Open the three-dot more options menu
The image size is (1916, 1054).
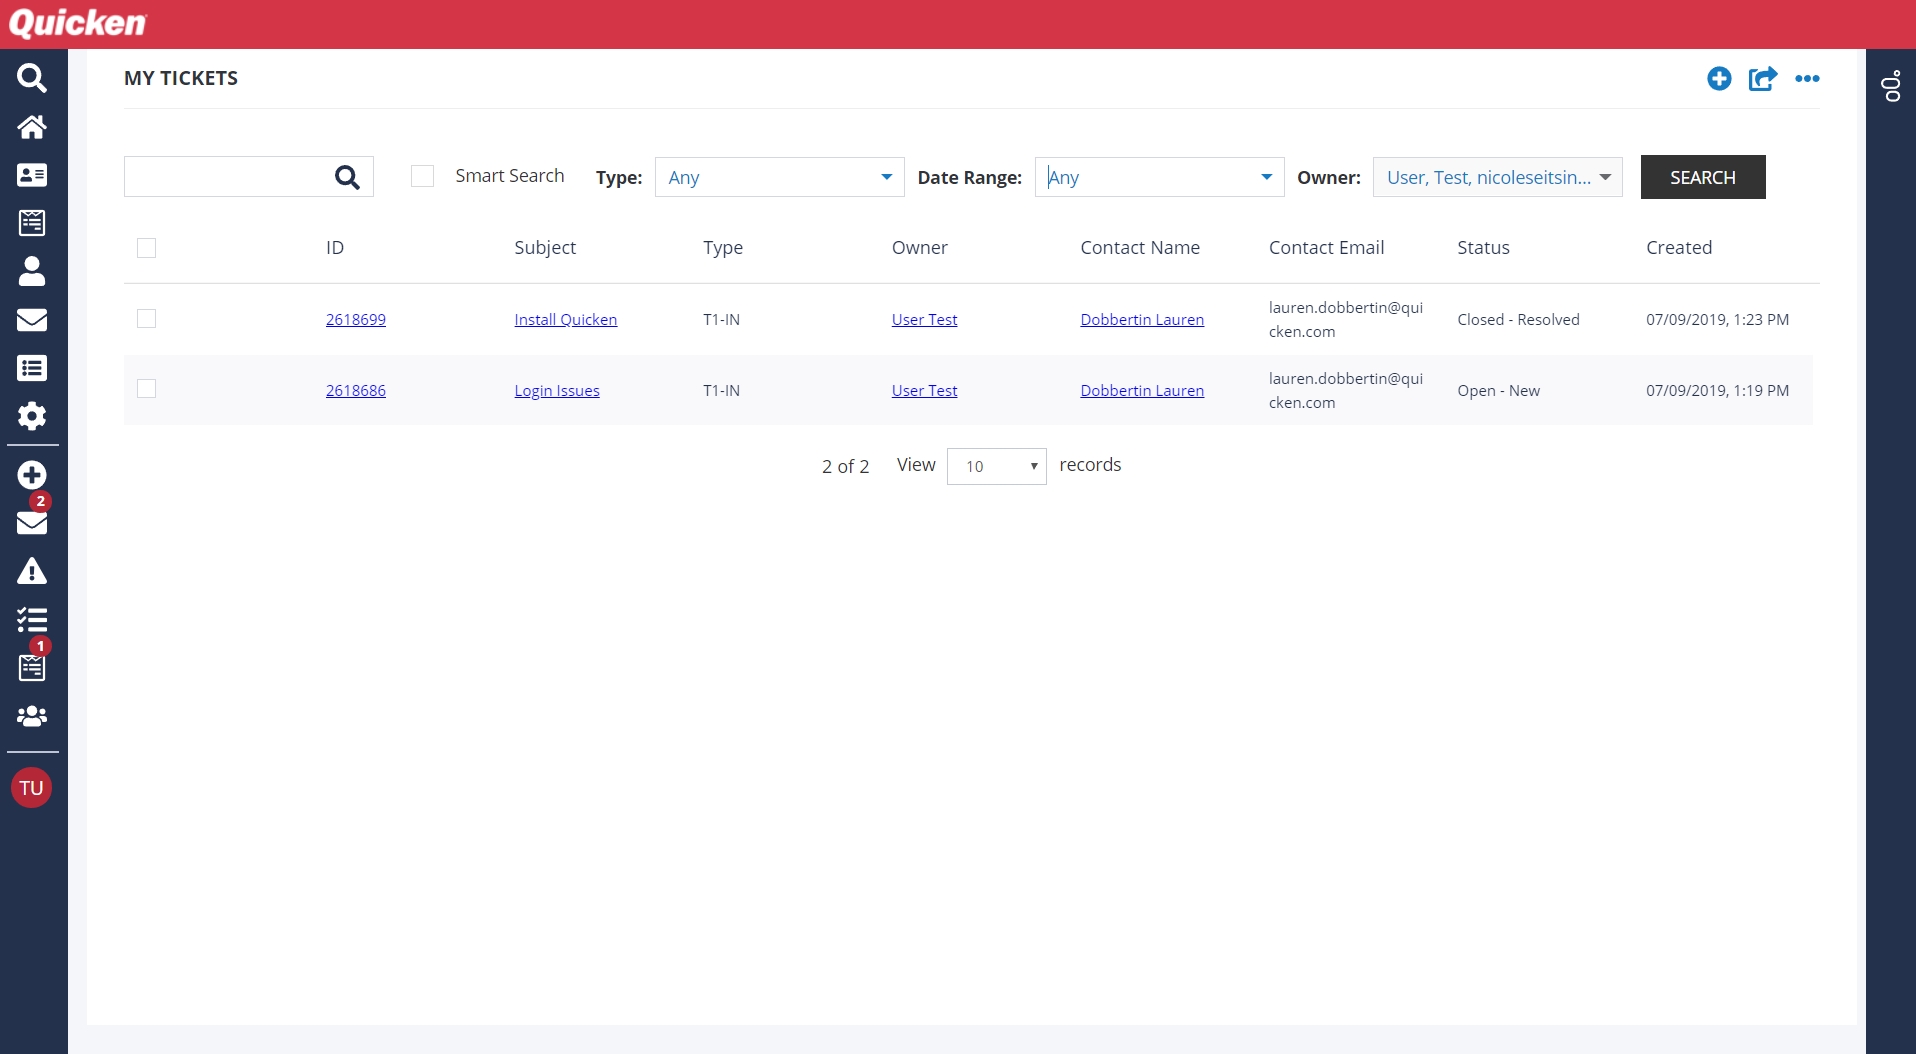(1807, 79)
